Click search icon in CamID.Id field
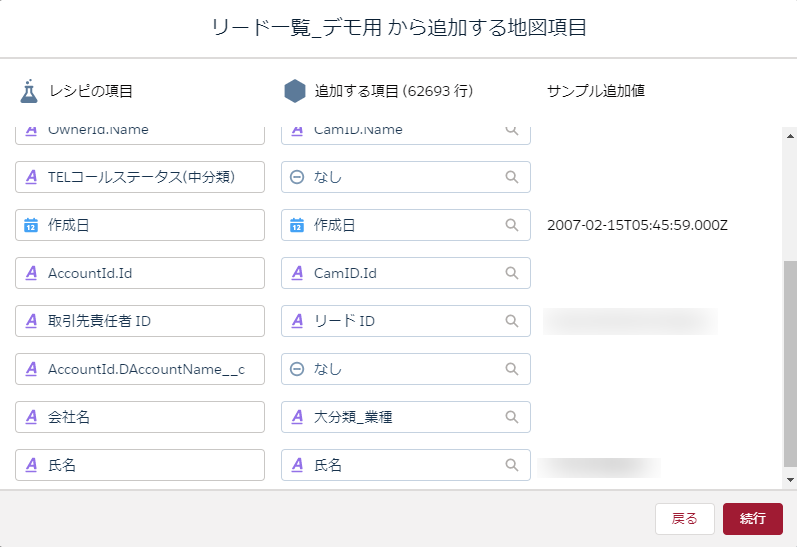This screenshot has width=797, height=547. click(x=511, y=273)
